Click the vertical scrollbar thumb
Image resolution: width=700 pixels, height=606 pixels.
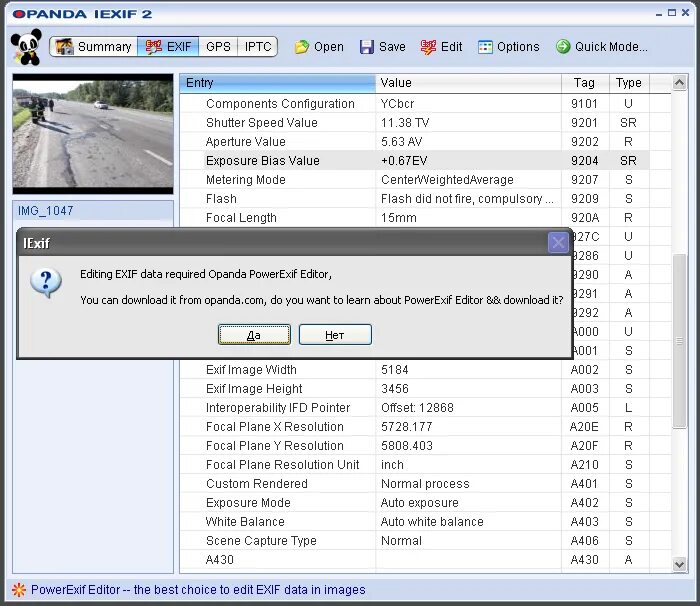[679, 341]
